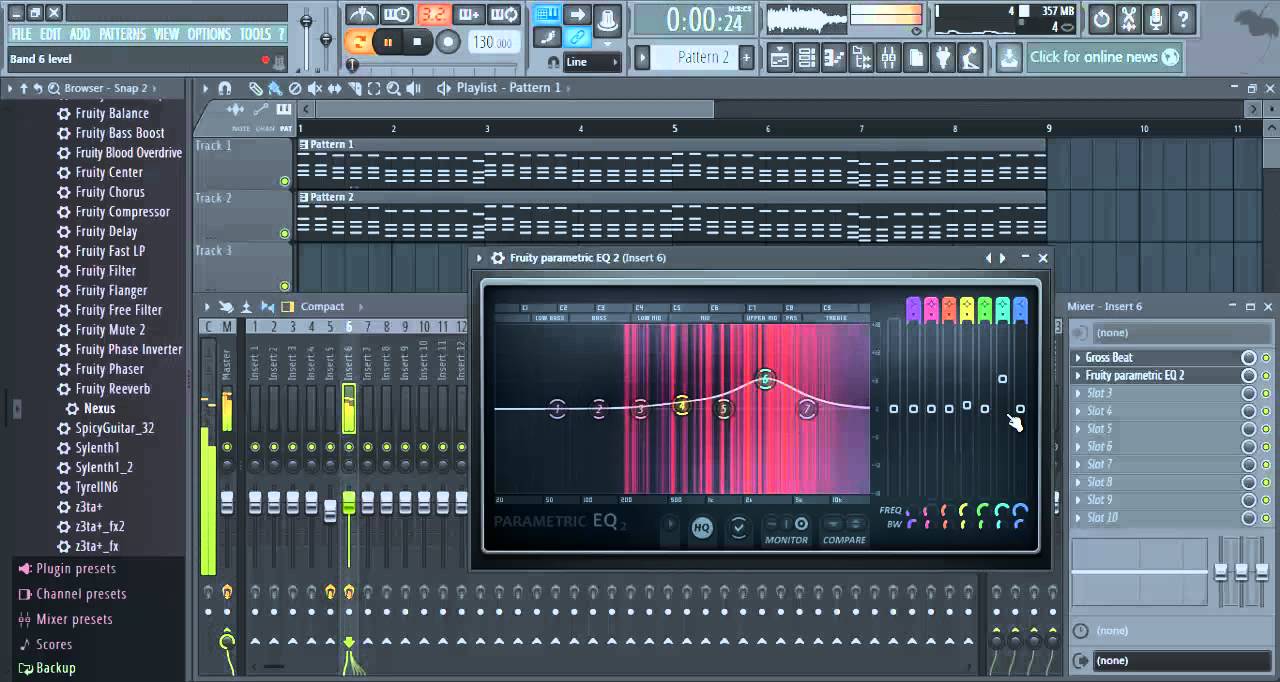Open the playlist options menu arrow
Screen dimensions: 1280x682
click(x=205, y=88)
